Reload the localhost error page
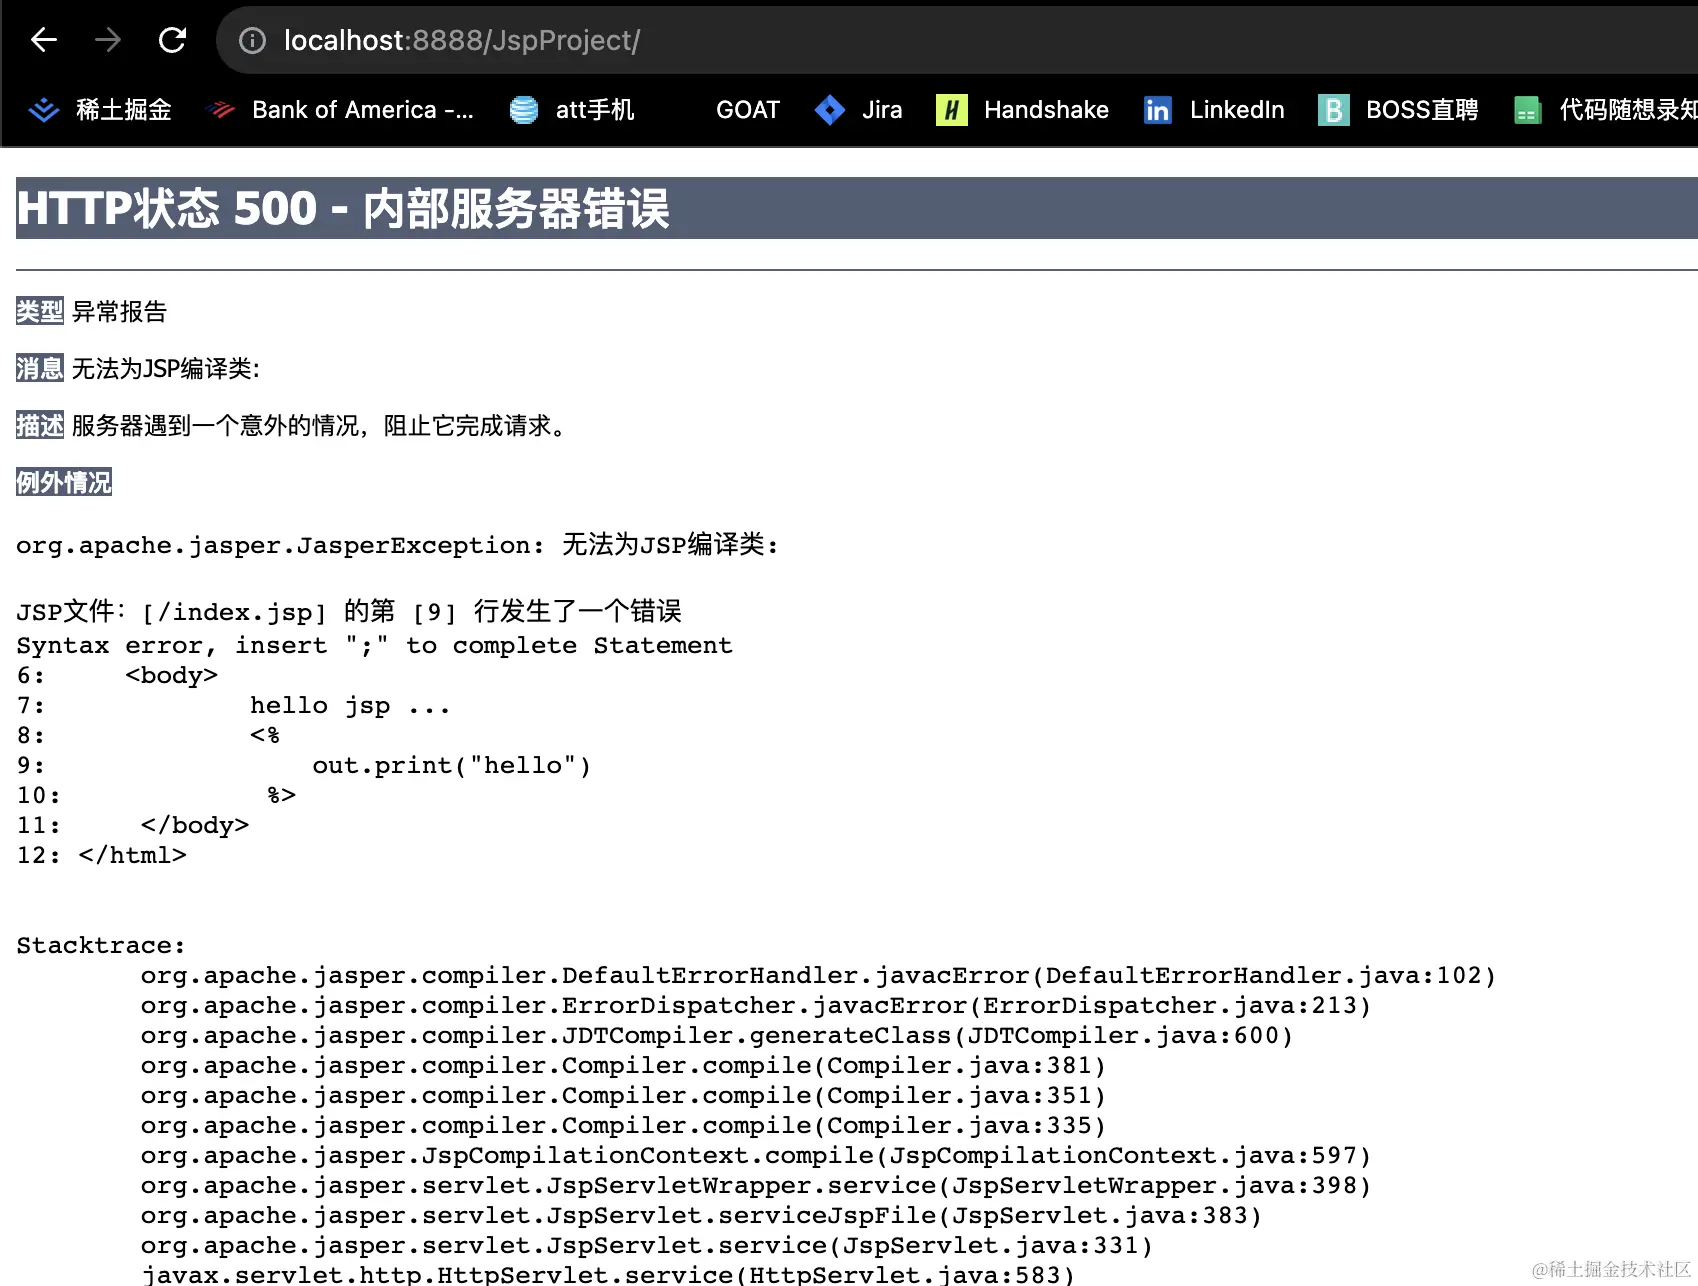 tap(172, 40)
